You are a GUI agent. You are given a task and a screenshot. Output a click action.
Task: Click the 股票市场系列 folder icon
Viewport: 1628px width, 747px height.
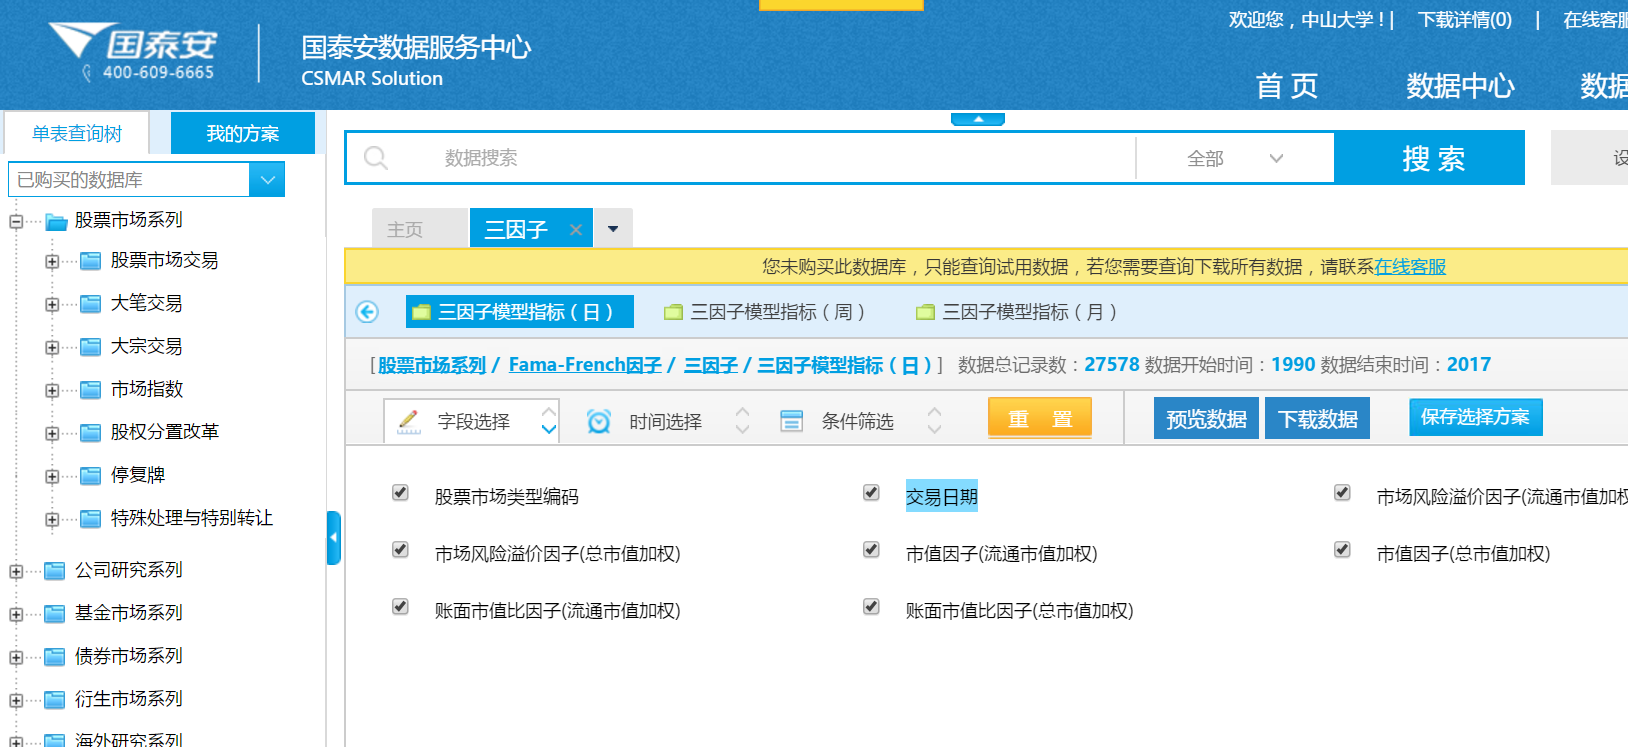pyautogui.click(x=56, y=221)
